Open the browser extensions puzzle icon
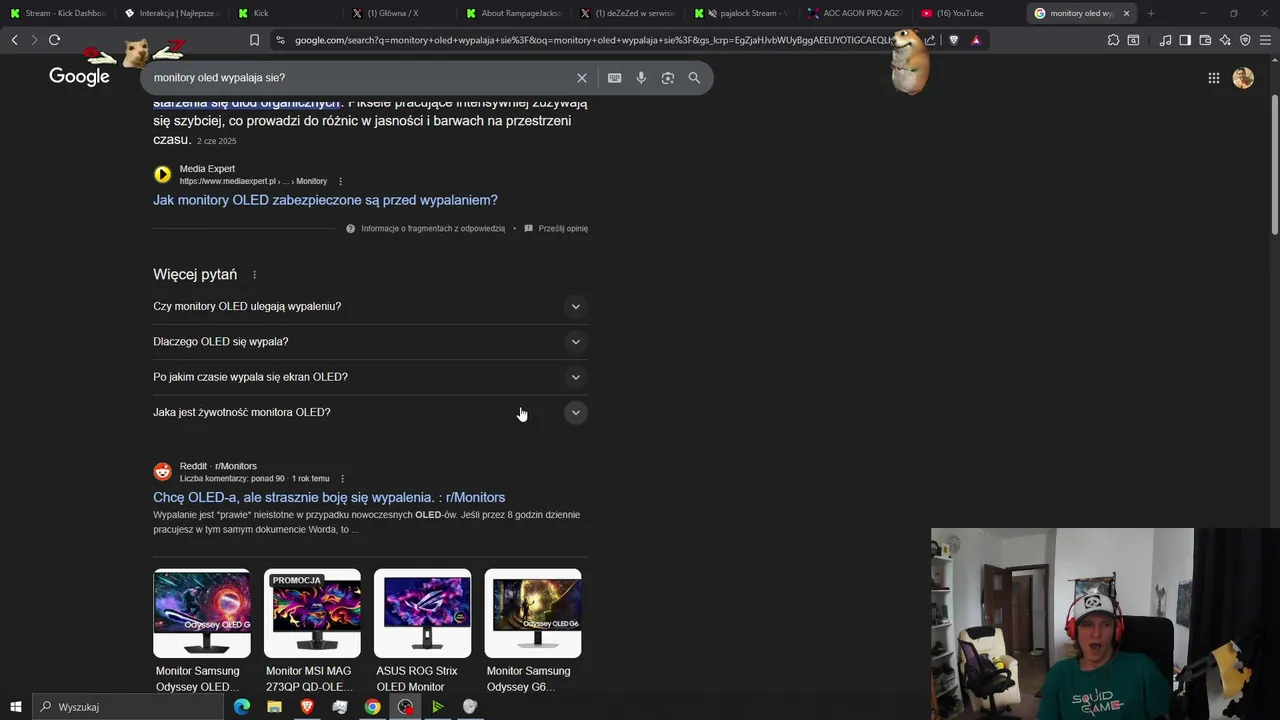 (x=1113, y=40)
